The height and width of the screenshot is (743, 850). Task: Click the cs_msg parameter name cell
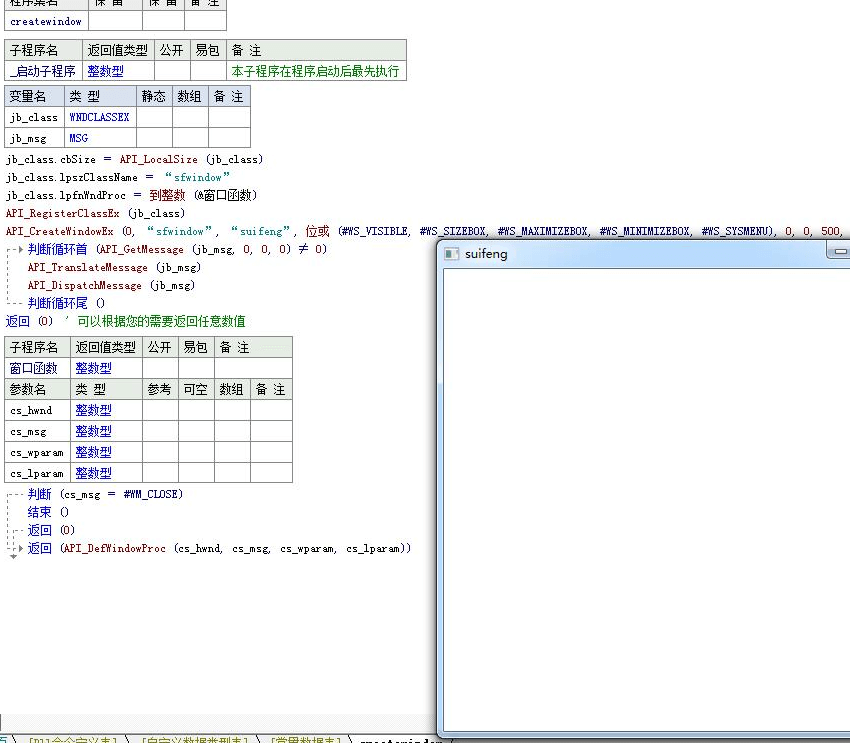tap(33, 431)
